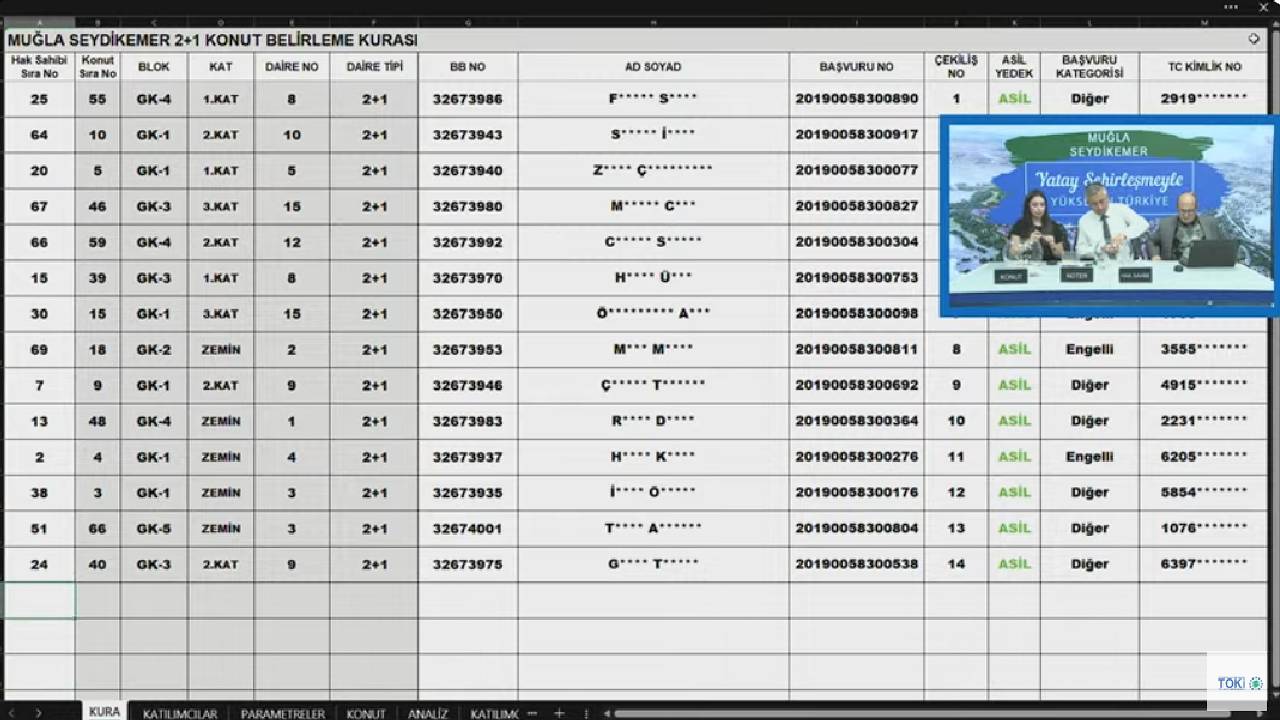Go to the KONUT sheet tab
The width and height of the screenshot is (1280, 720).
coord(365,714)
